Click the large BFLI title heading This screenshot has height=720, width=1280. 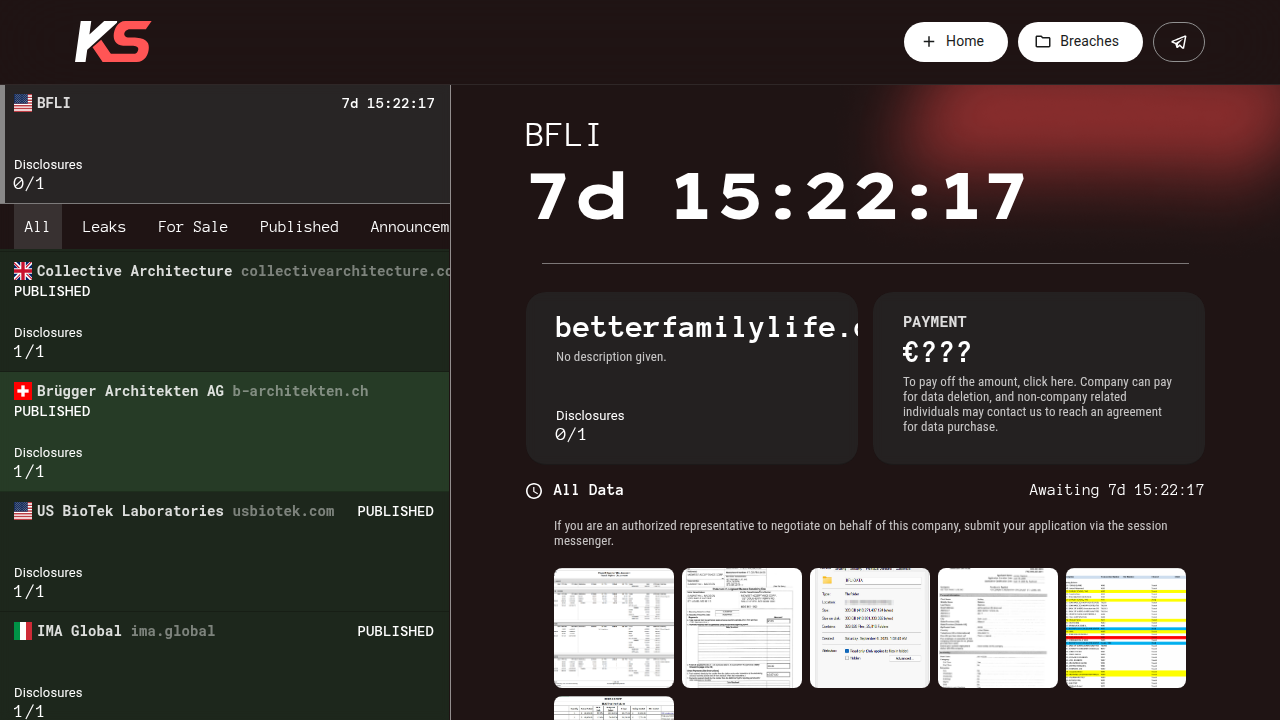[563, 135]
